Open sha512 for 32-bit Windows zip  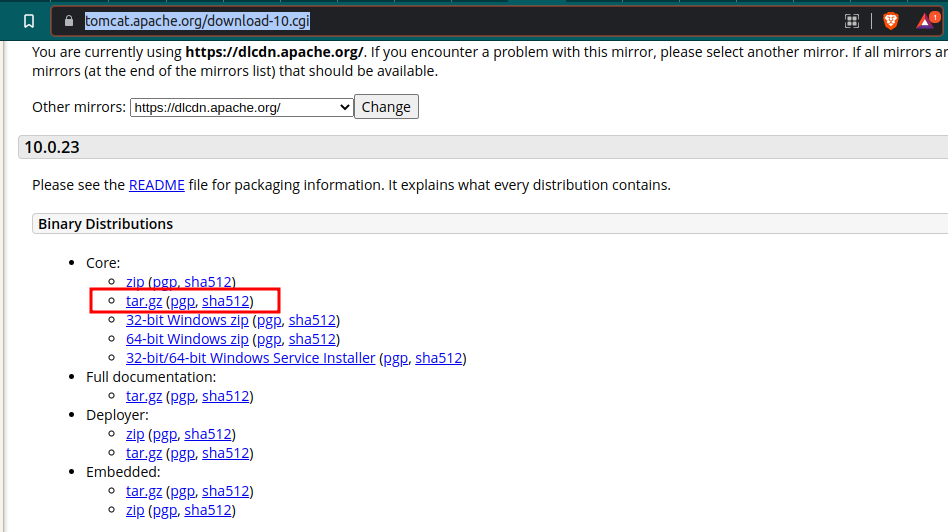point(312,320)
